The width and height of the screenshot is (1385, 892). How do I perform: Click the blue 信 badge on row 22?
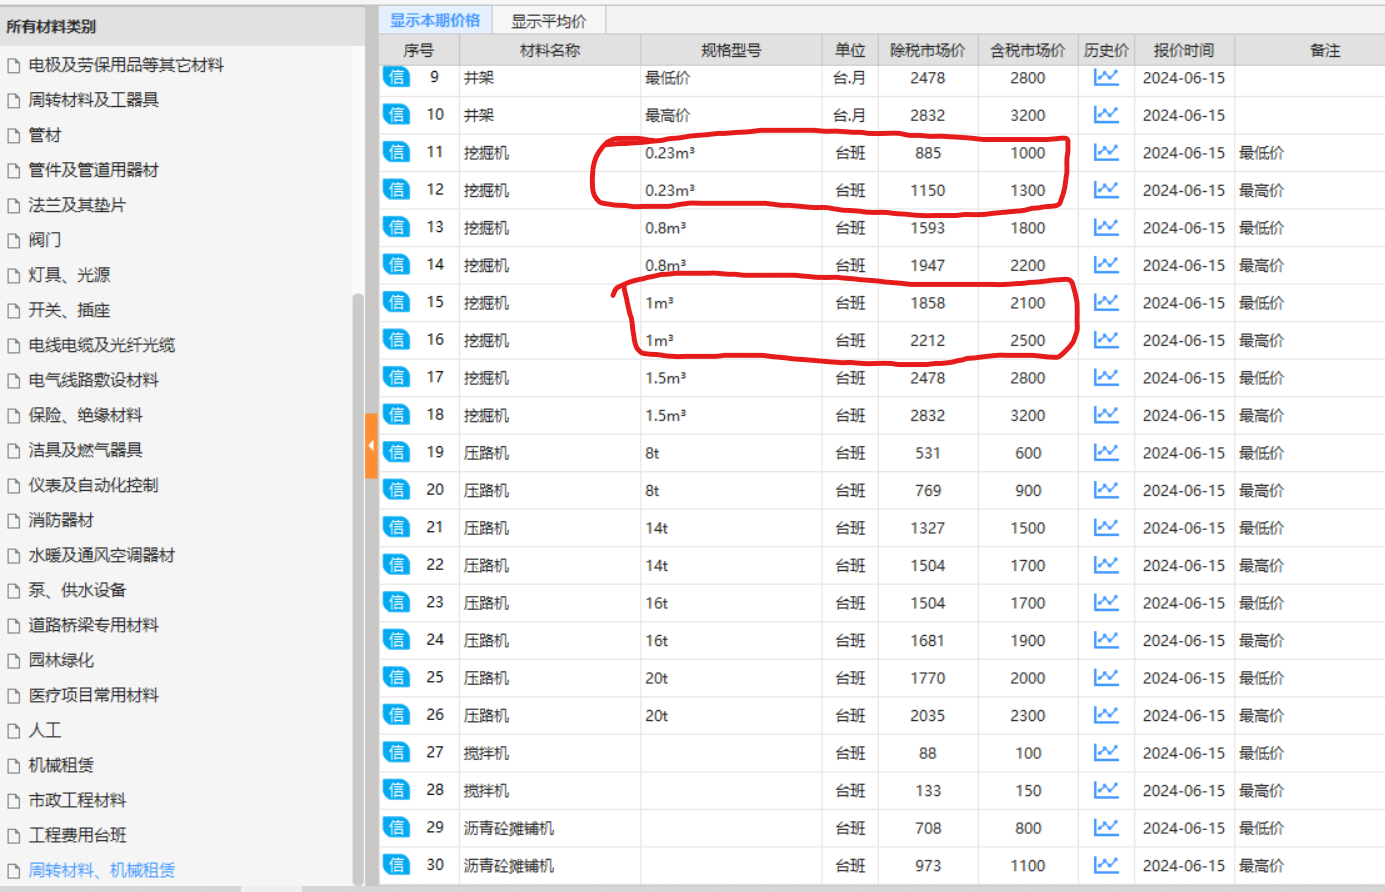pos(397,565)
